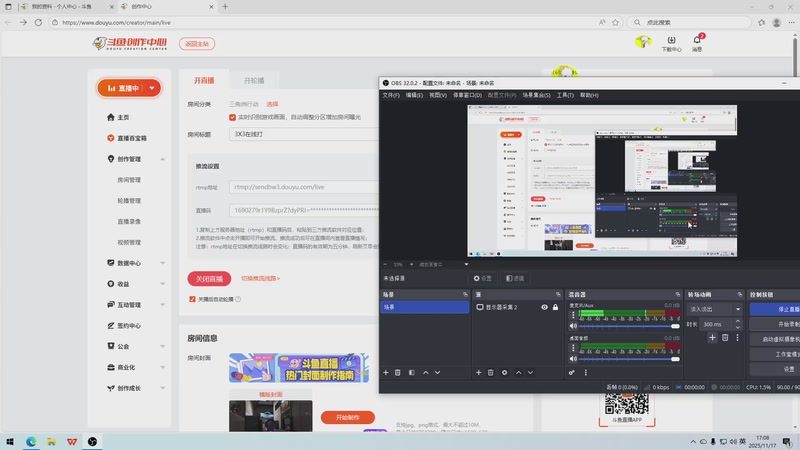Image resolution: width=800 pixels, height=450 pixels.
Task: Mute 麦克风/Aux speaker icon in mixer
Action: click(573, 326)
